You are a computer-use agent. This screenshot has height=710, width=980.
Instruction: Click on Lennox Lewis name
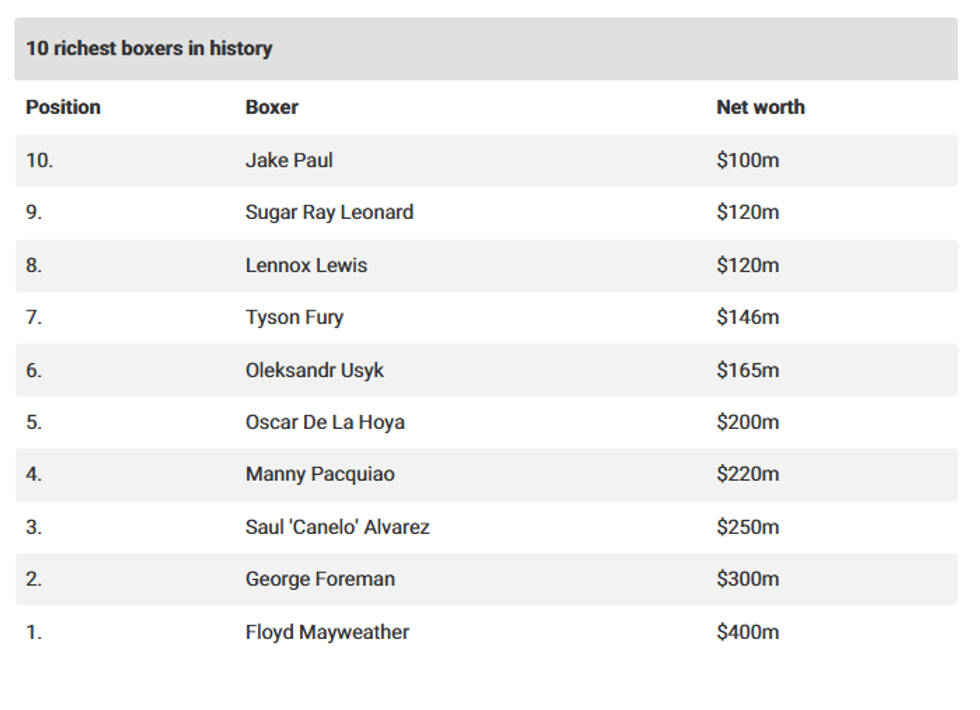306,265
